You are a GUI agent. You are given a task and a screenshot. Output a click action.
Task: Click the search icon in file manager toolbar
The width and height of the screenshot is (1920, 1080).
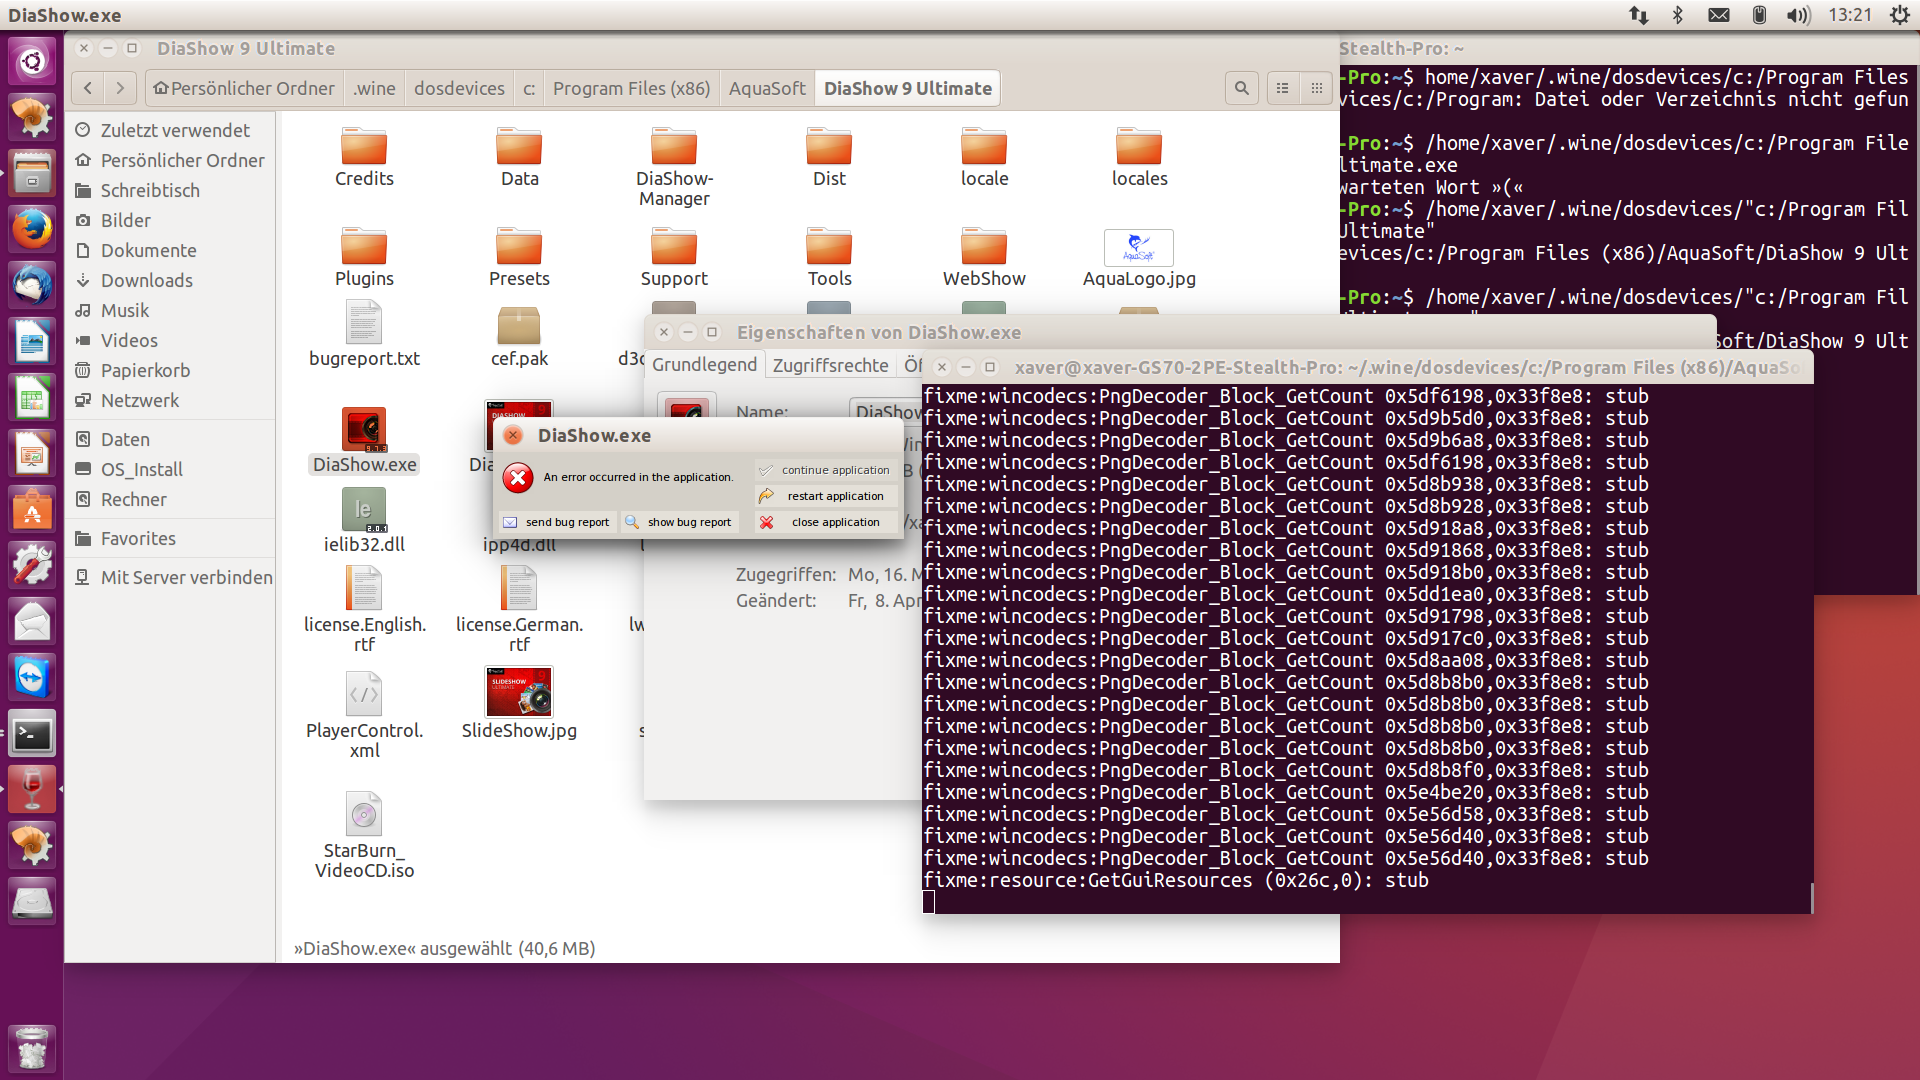pyautogui.click(x=1241, y=88)
